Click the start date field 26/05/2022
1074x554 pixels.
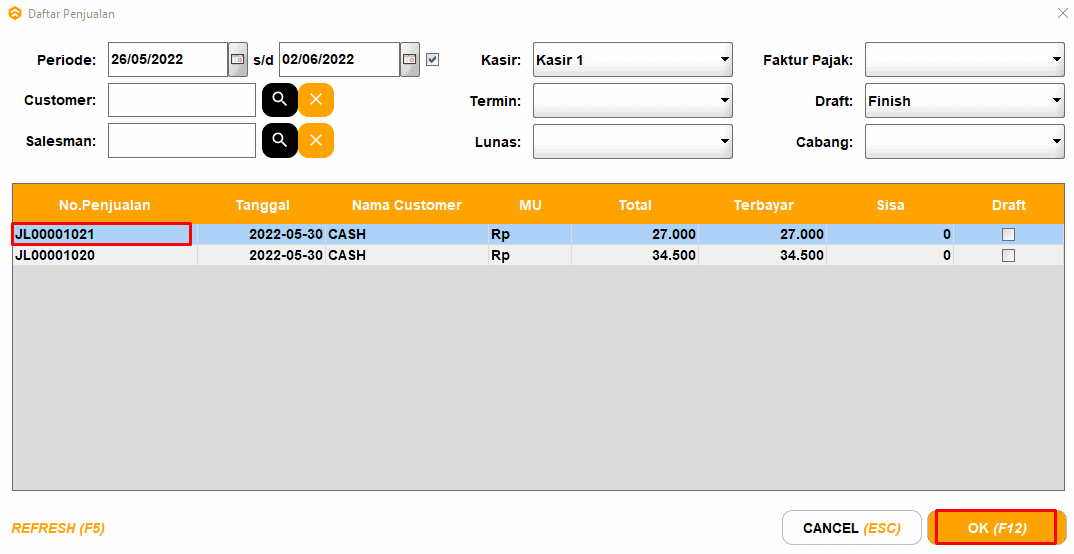pyautogui.click(x=168, y=60)
